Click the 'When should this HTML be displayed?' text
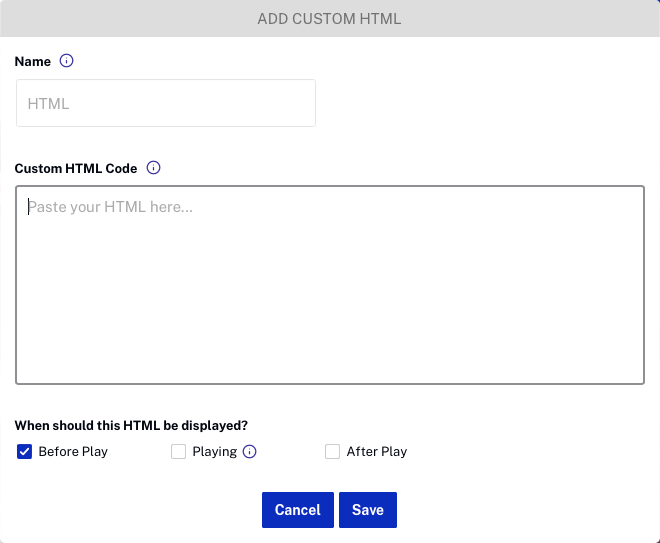The image size is (660, 543). click(x=131, y=425)
